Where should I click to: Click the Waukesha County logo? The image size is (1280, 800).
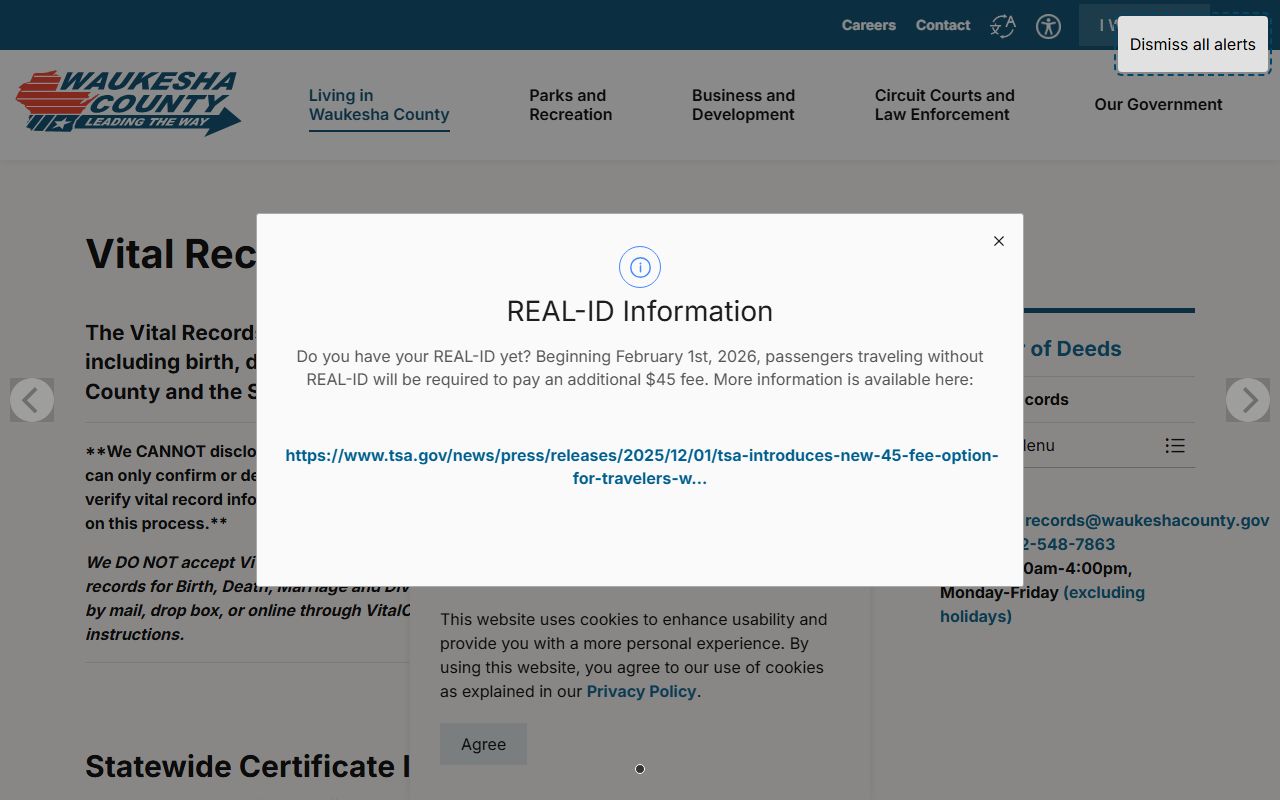[x=128, y=103]
